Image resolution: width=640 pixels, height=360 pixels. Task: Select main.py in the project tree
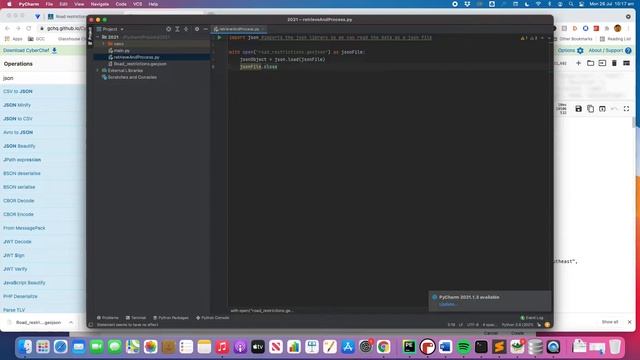[119, 51]
